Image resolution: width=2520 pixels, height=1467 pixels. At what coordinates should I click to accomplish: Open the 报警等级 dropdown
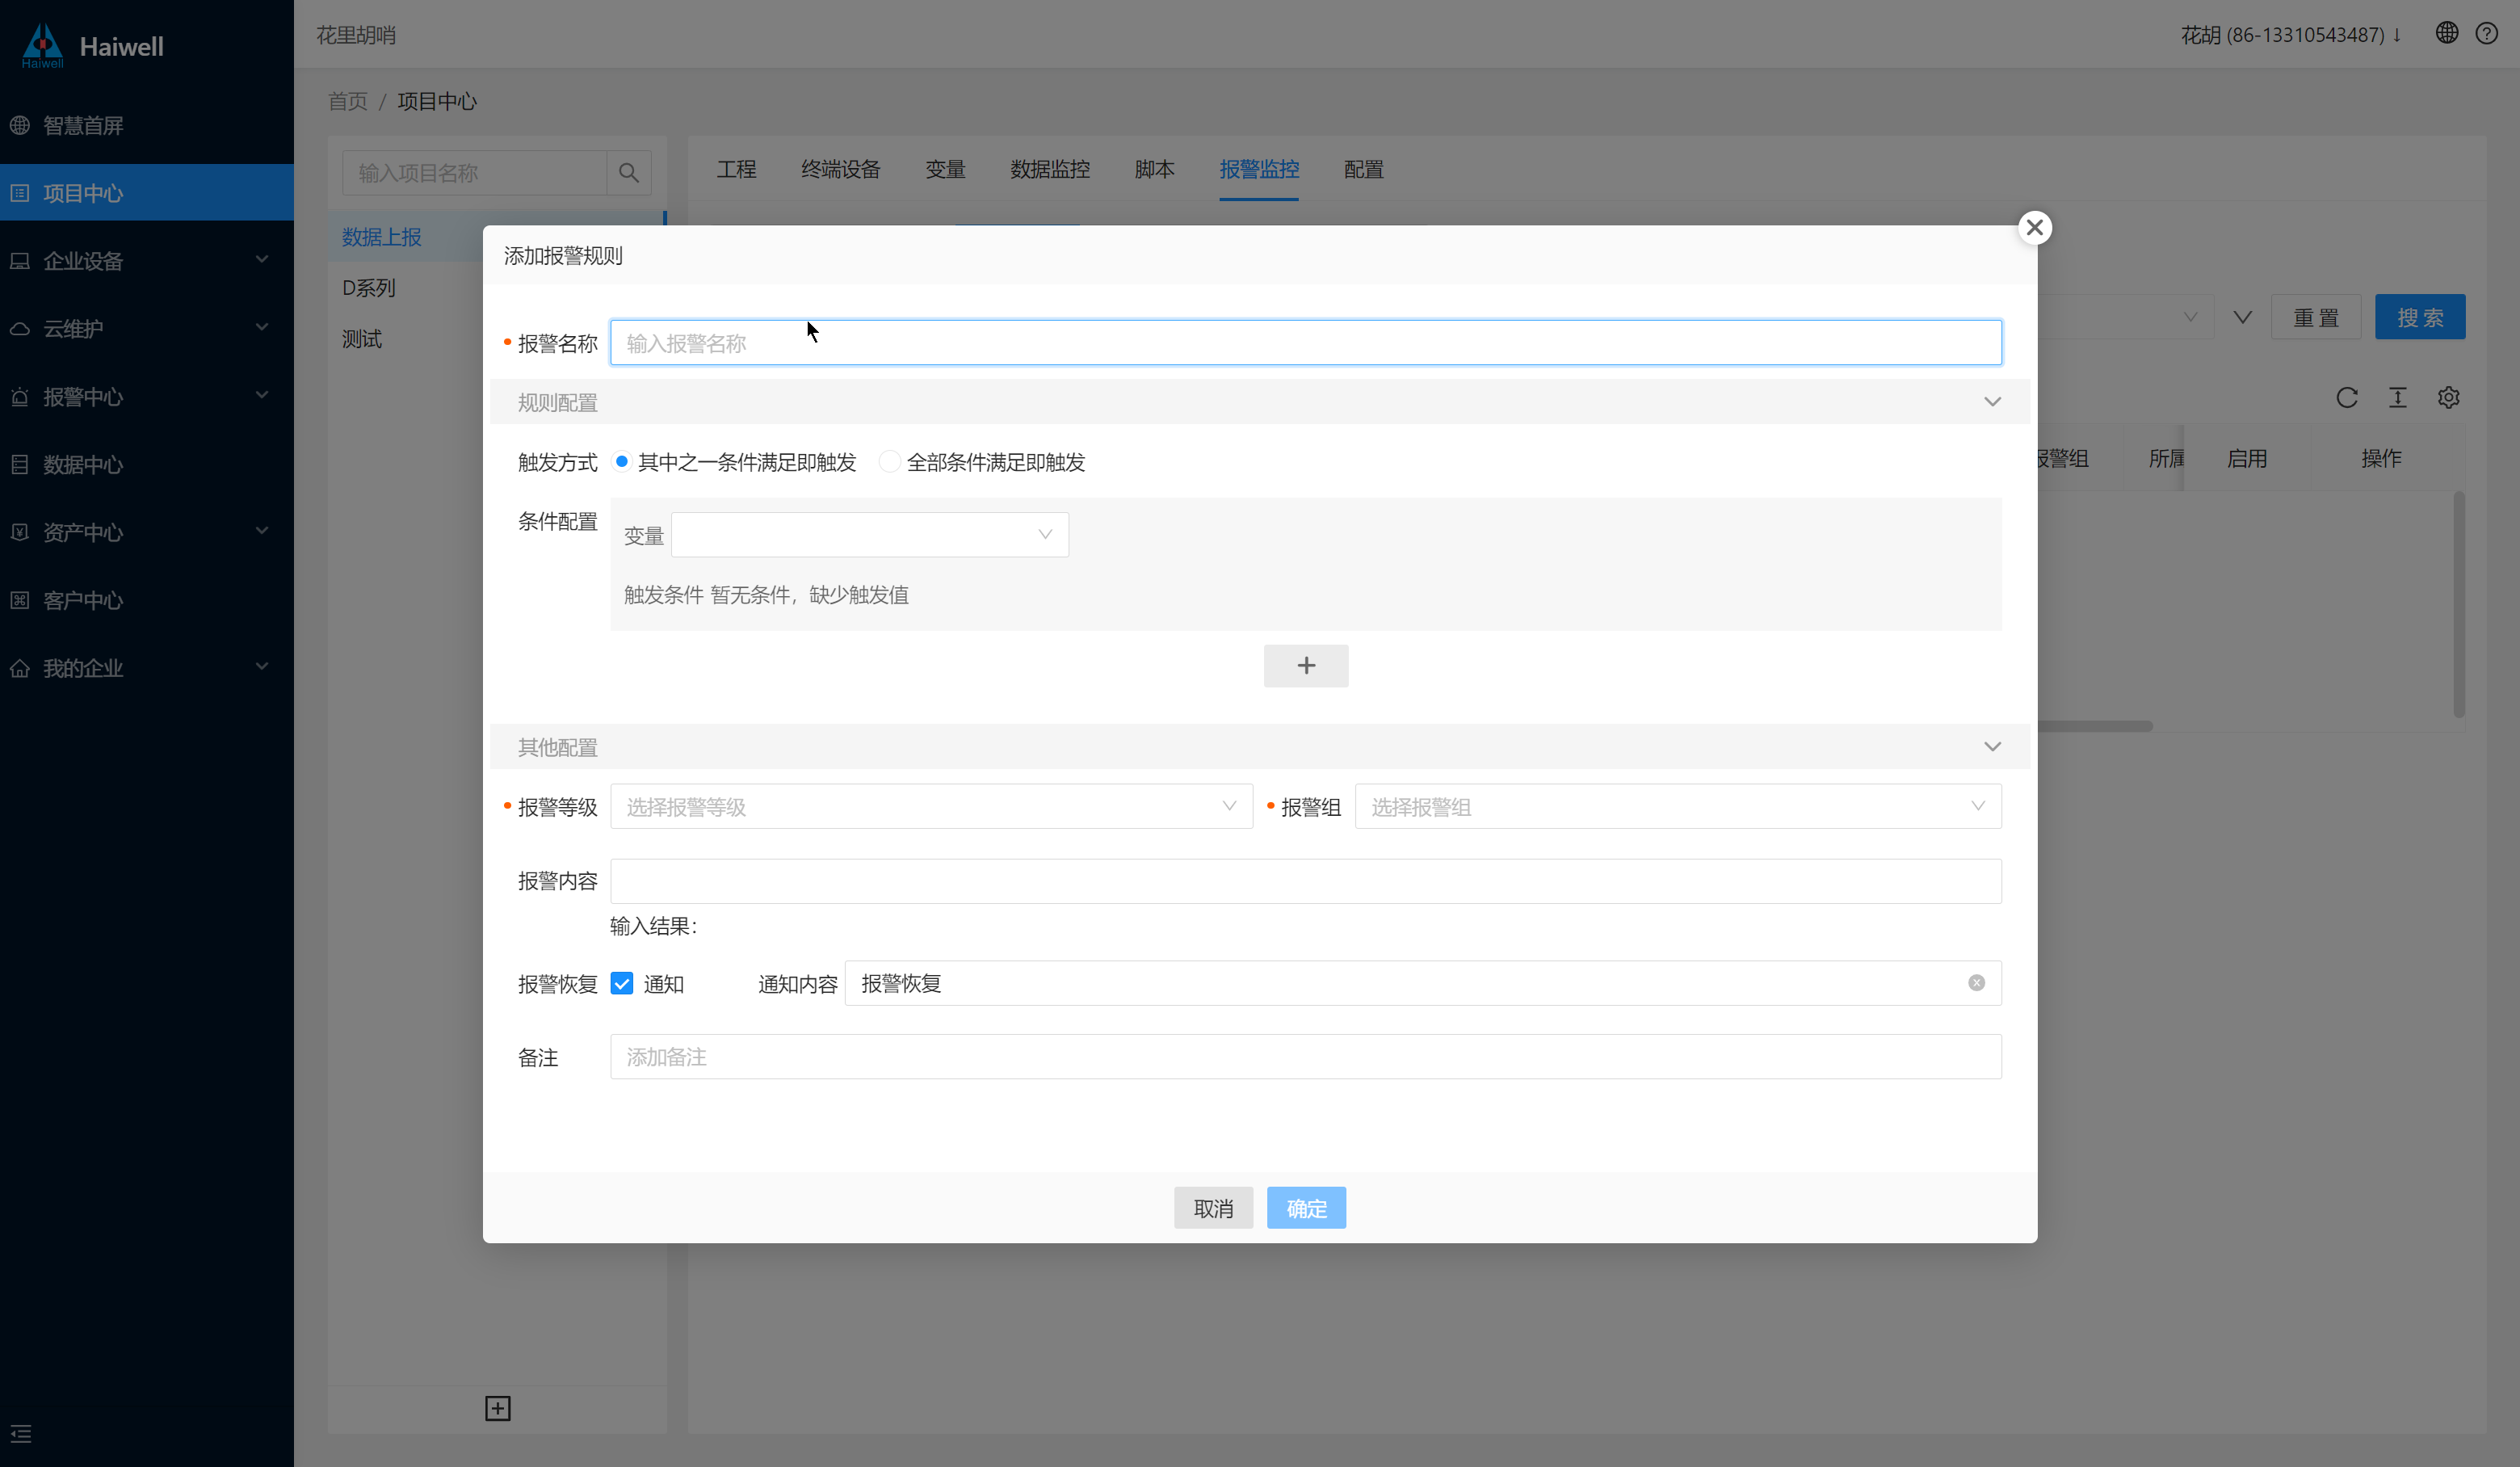coord(931,807)
